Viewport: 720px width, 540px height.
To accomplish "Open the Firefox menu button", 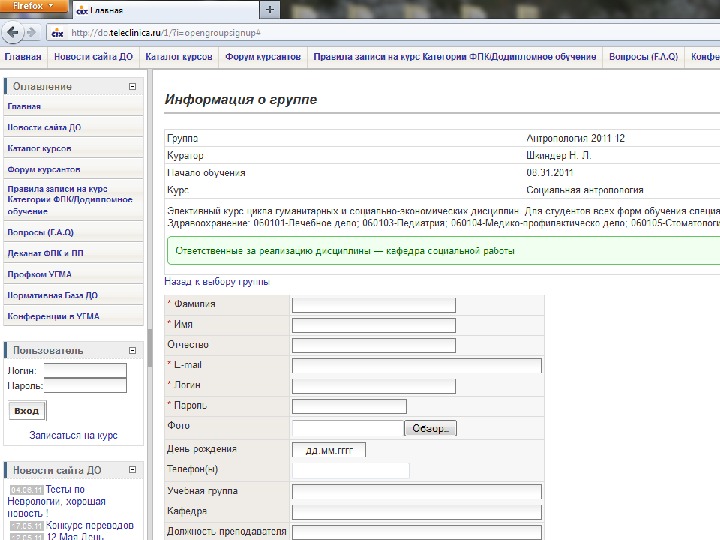I will tap(33, 6).
